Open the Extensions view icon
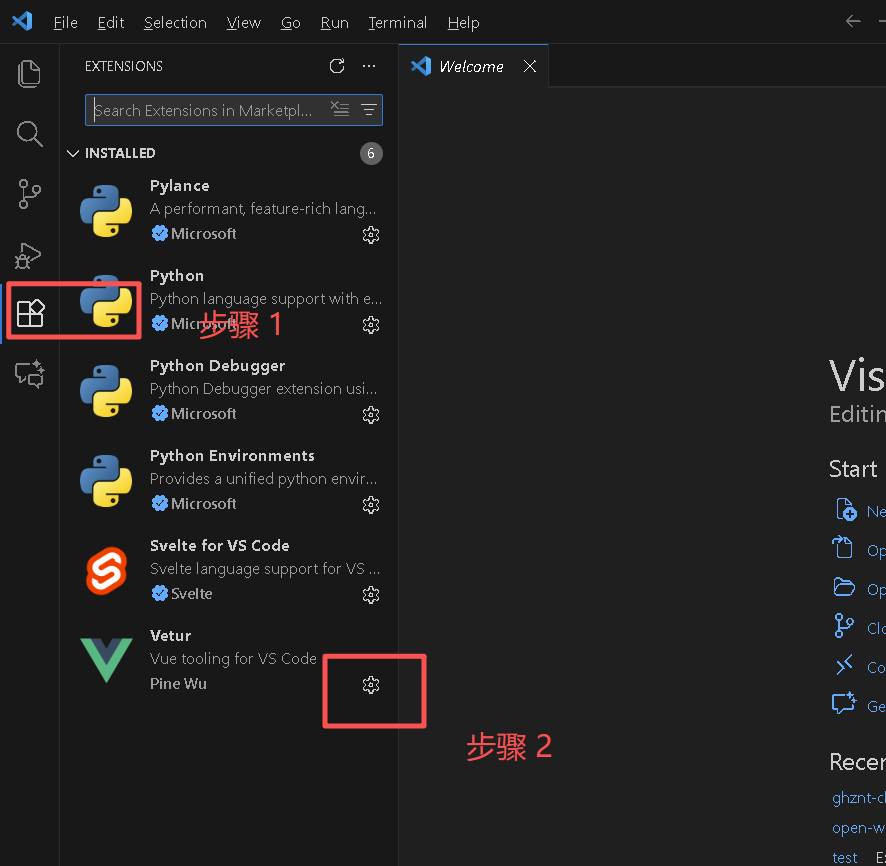Screen dimensions: 886x866 pyautogui.click(x=31, y=313)
